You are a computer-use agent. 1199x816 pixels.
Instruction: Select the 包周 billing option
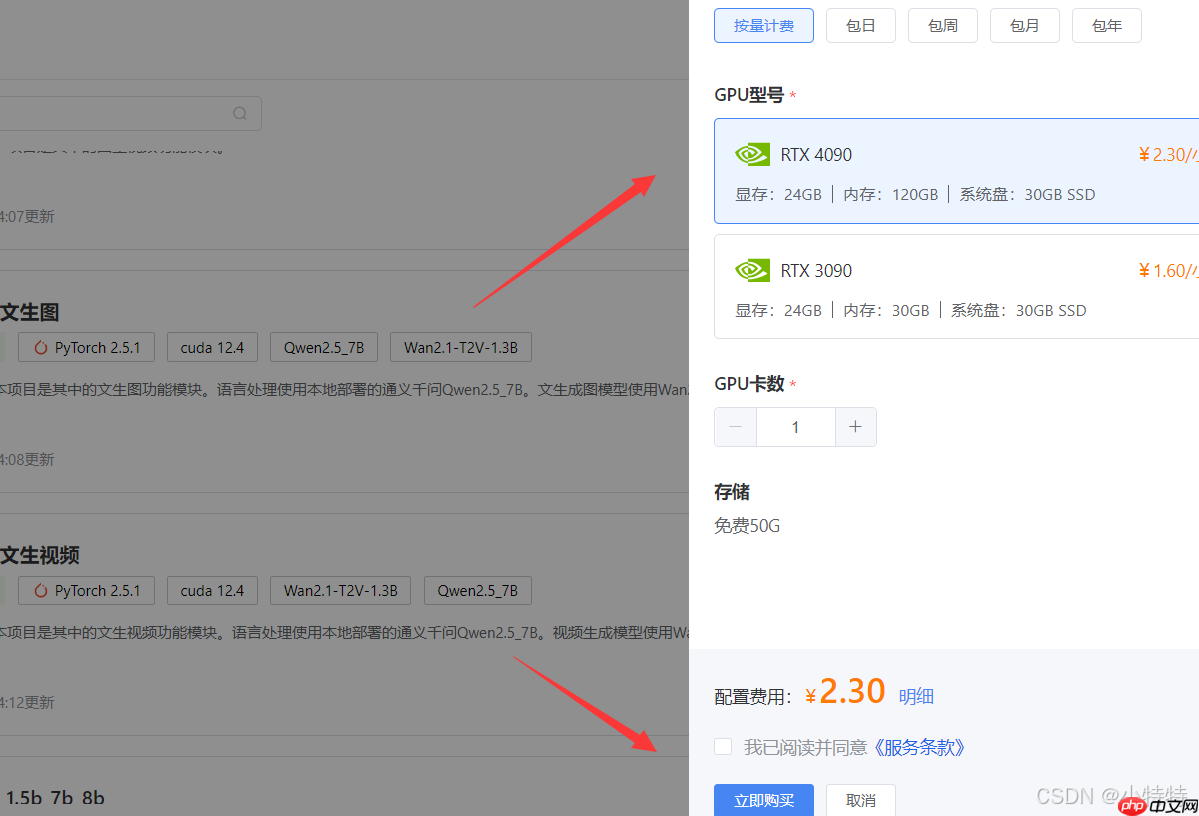coord(942,26)
